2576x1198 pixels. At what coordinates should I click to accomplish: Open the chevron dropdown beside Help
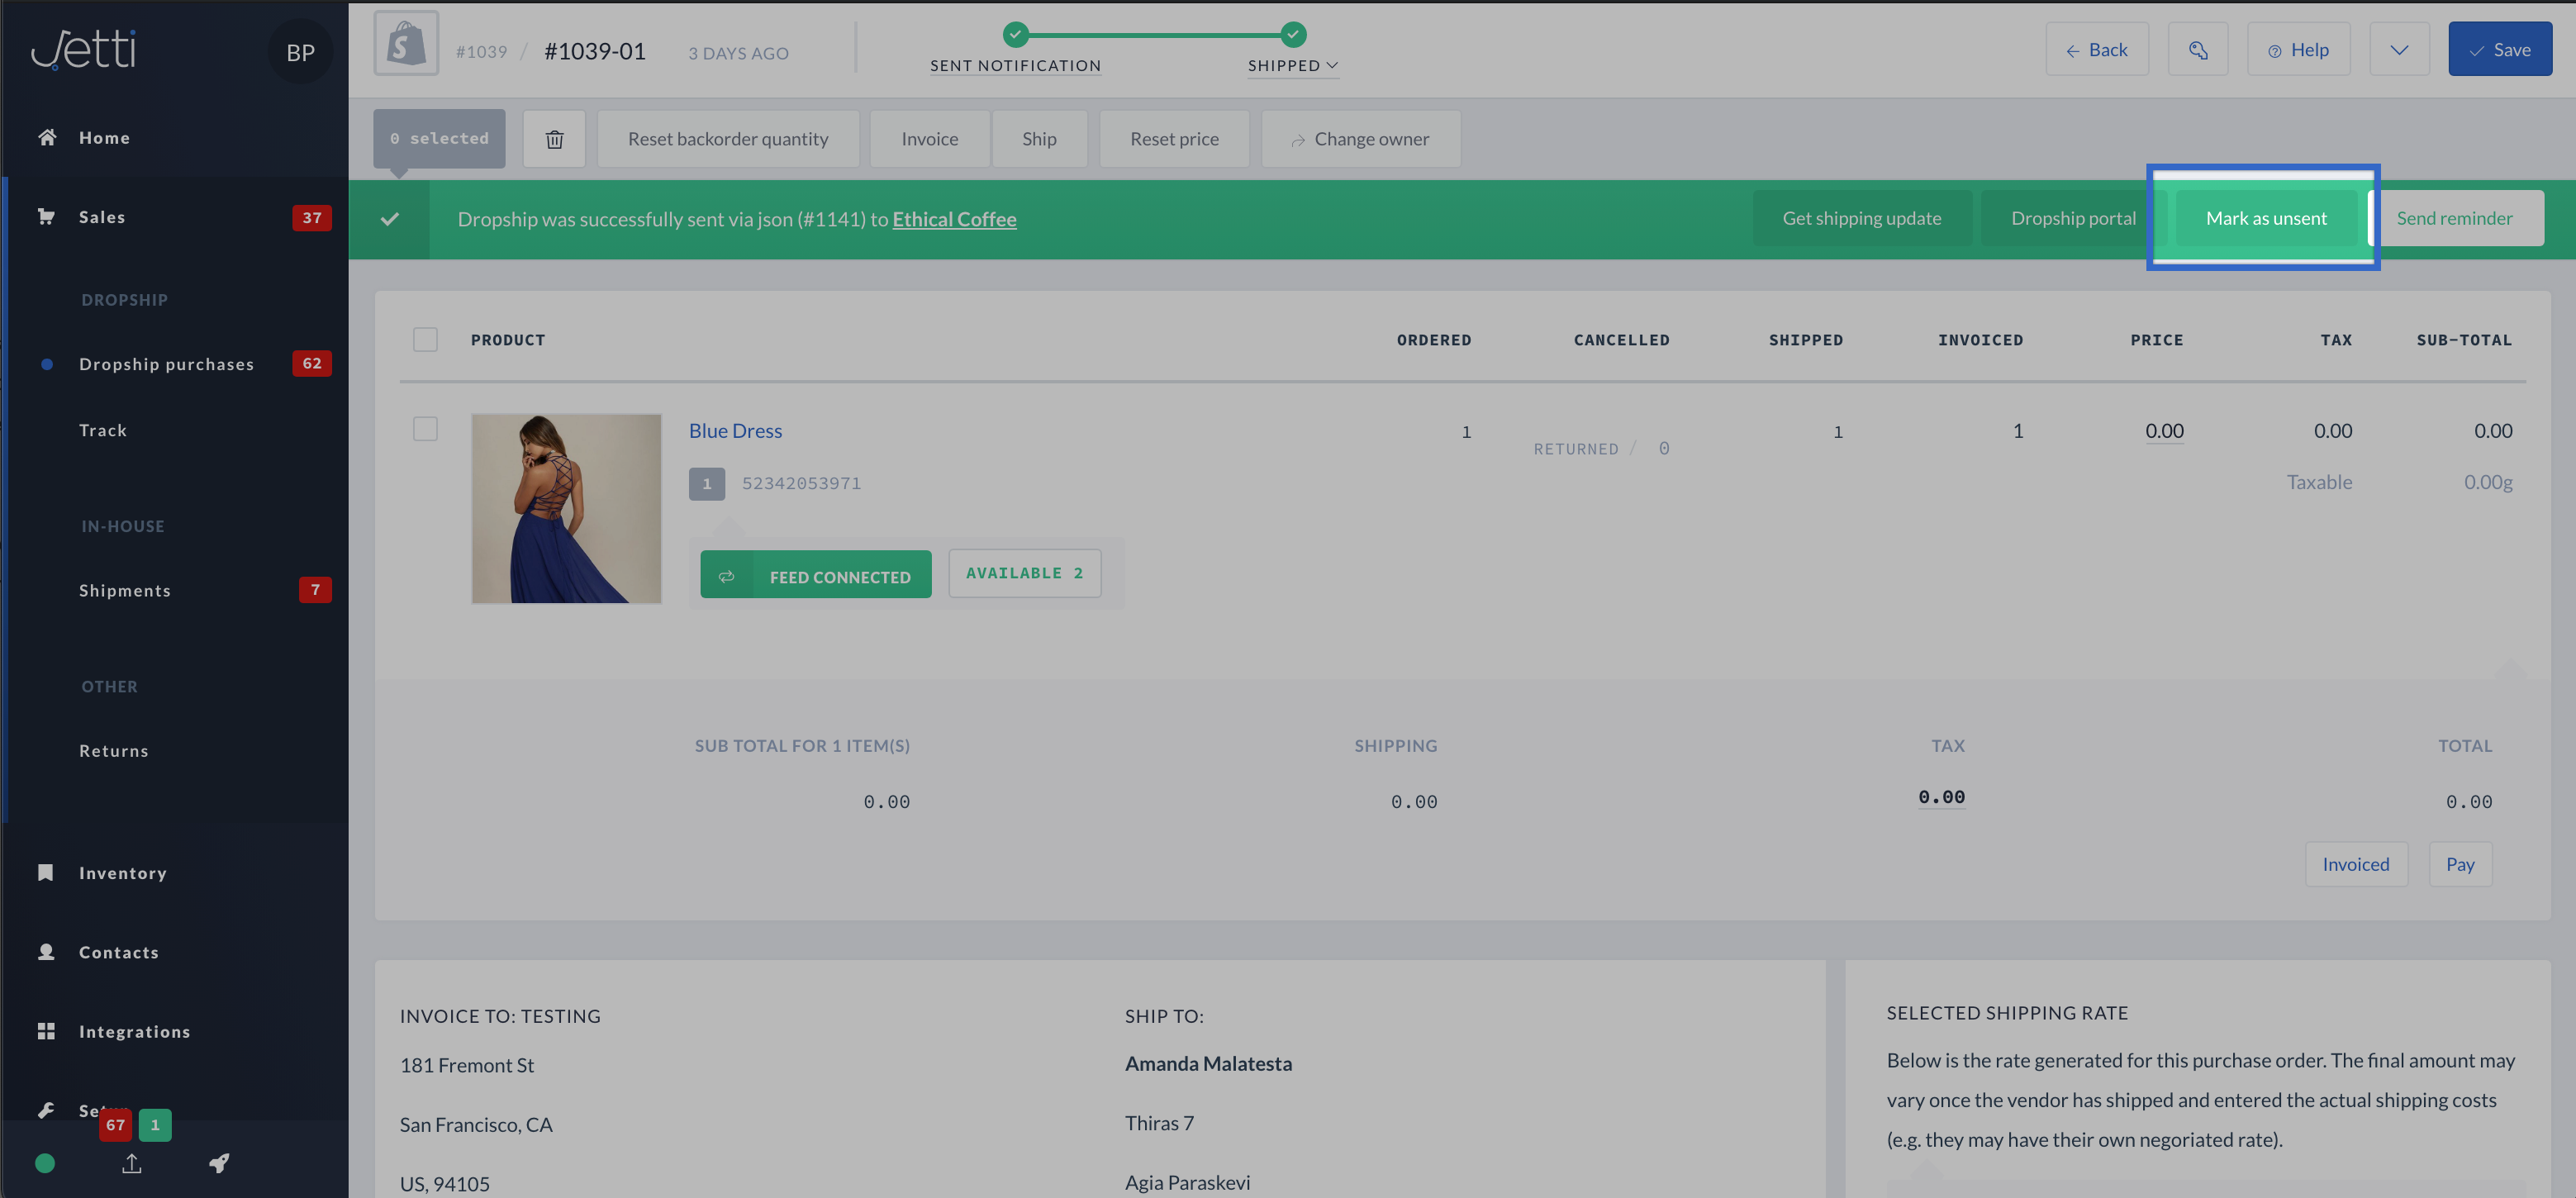pyautogui.click(x=2398, y=50)
